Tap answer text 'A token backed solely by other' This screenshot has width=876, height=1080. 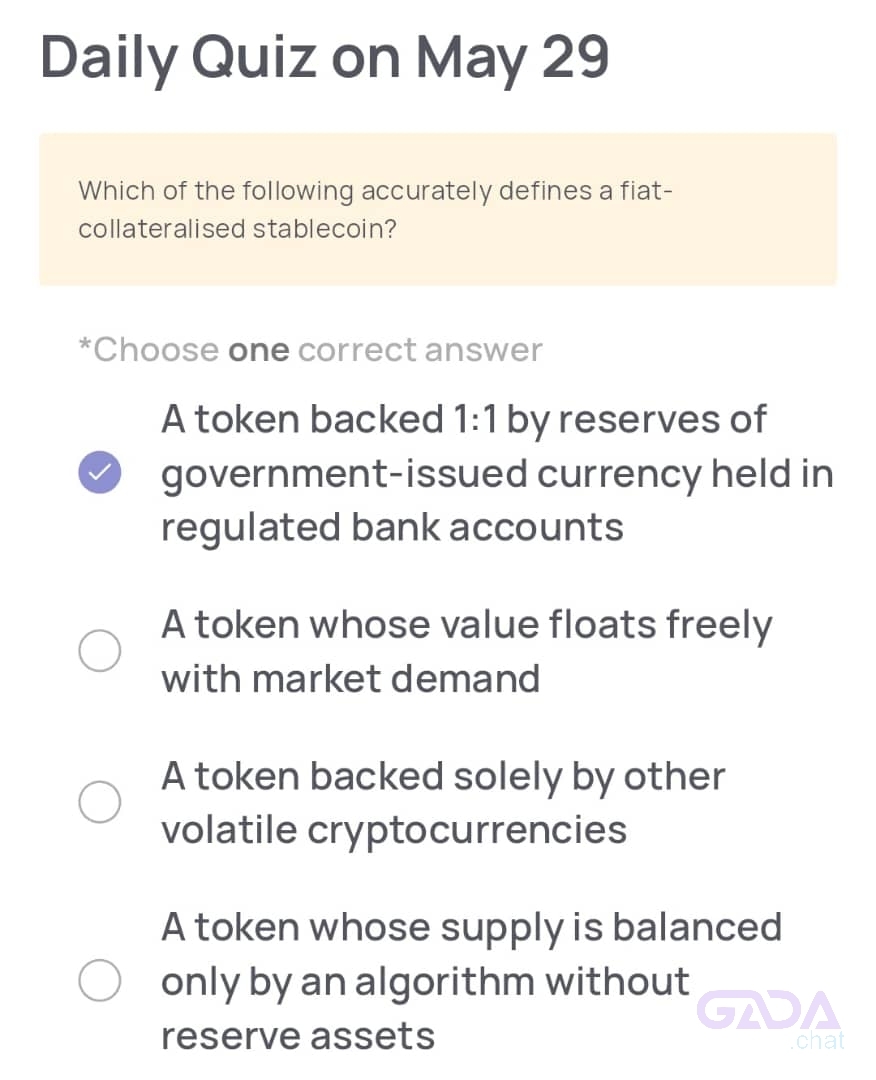click(443, 777)
